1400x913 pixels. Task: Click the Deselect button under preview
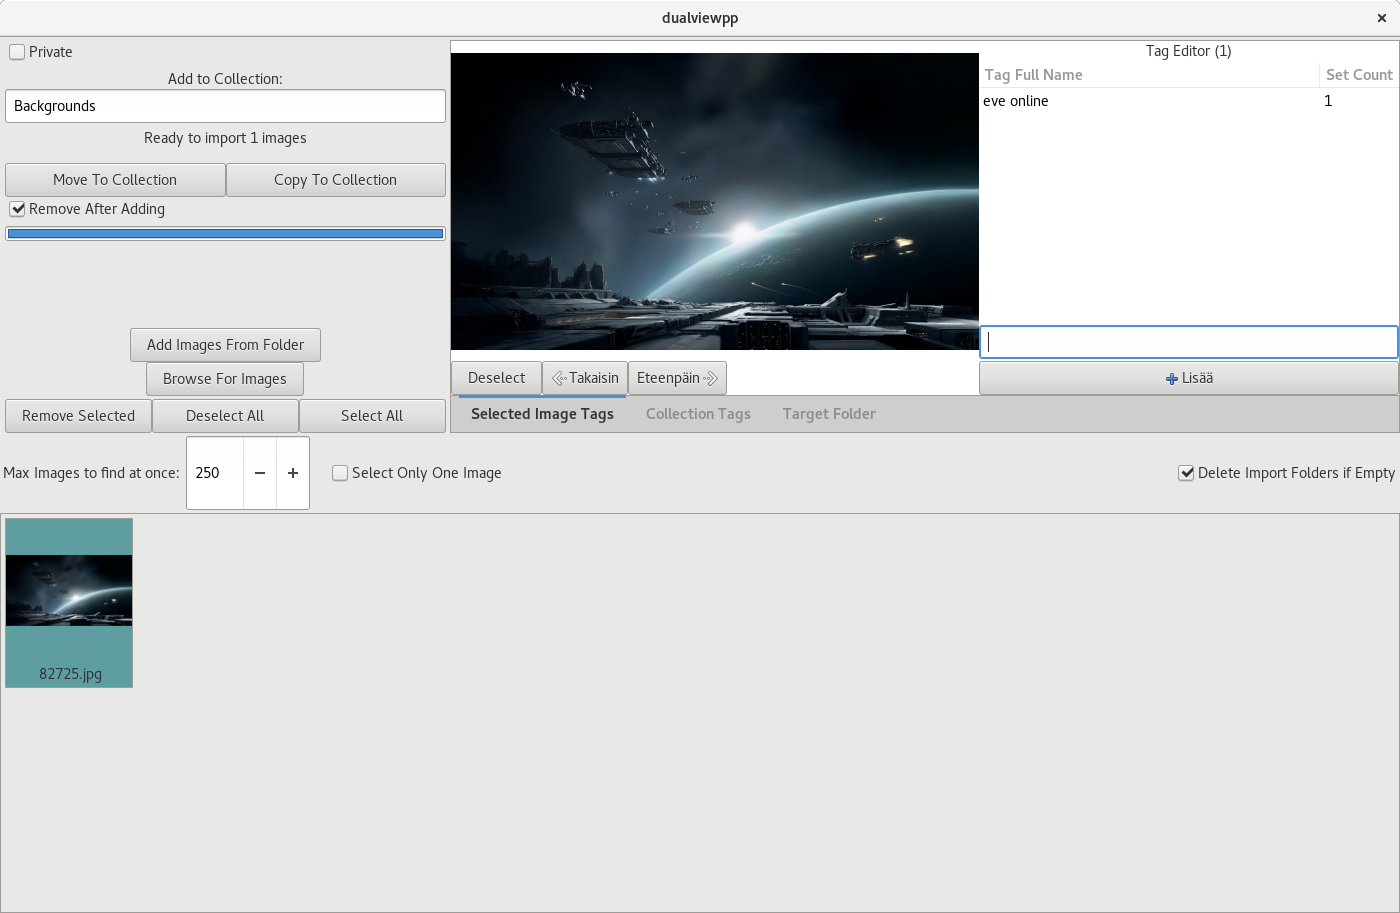[x=496, y=378]
